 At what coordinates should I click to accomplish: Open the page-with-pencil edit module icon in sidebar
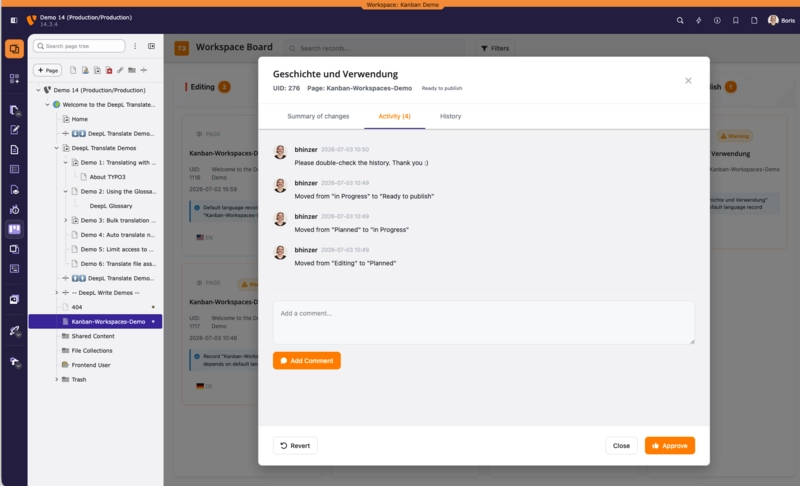[14, 130]
